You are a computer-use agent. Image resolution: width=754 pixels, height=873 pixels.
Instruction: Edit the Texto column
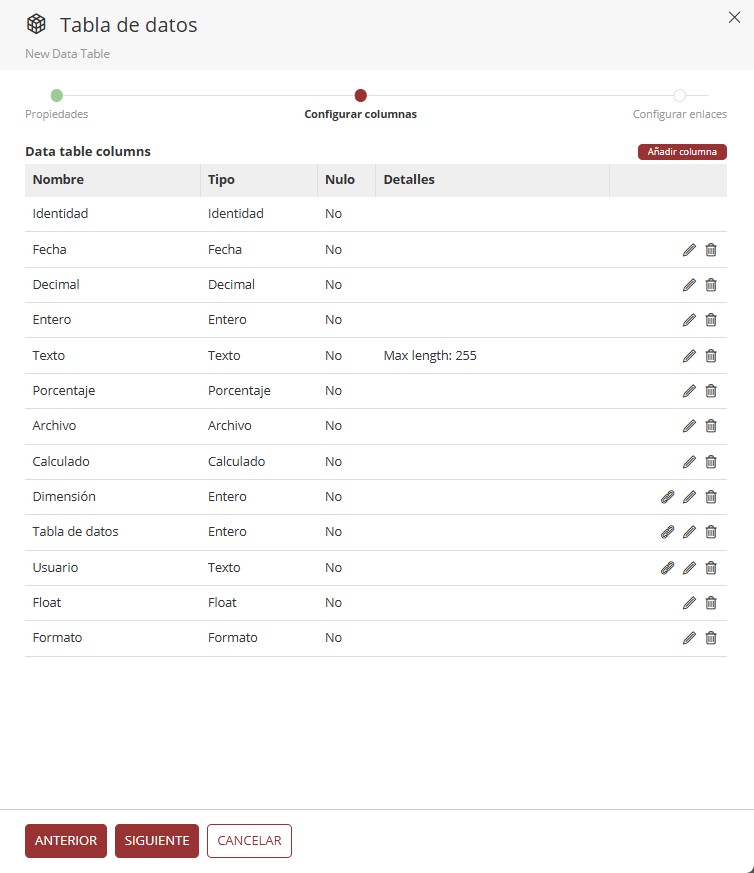[689, 356]
